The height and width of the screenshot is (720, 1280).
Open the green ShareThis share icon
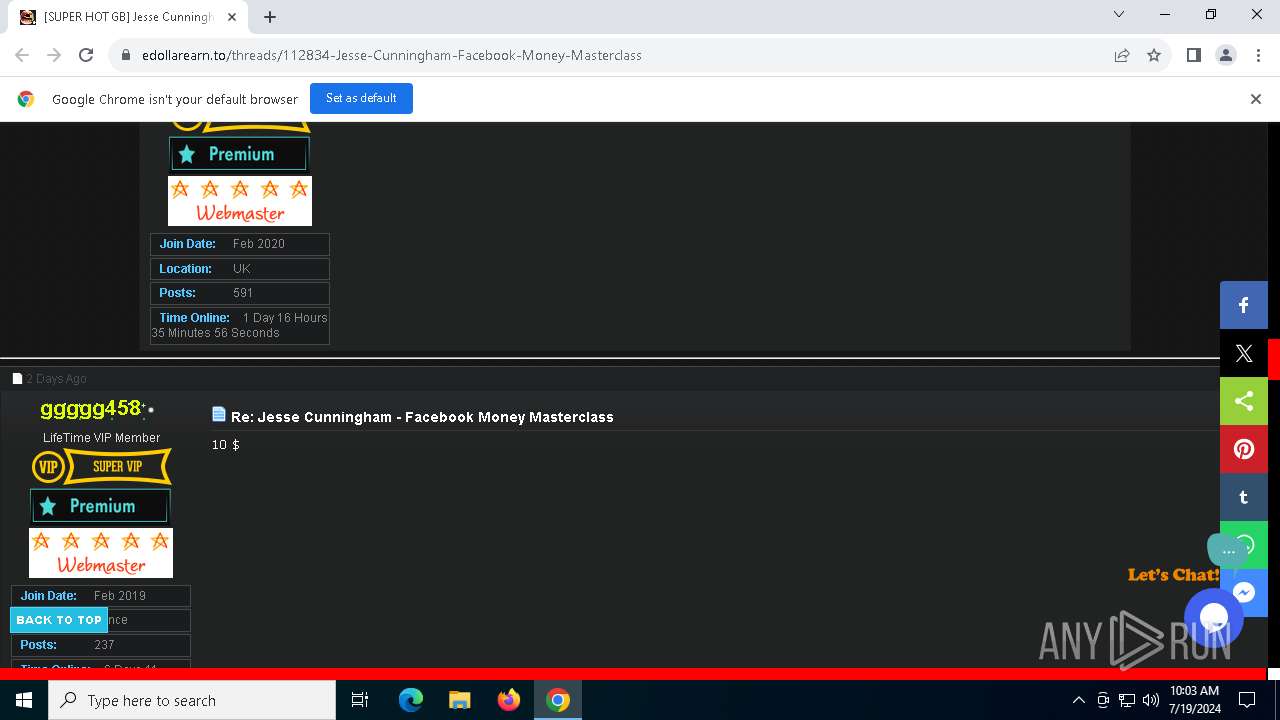click(x=1243, y=401)
